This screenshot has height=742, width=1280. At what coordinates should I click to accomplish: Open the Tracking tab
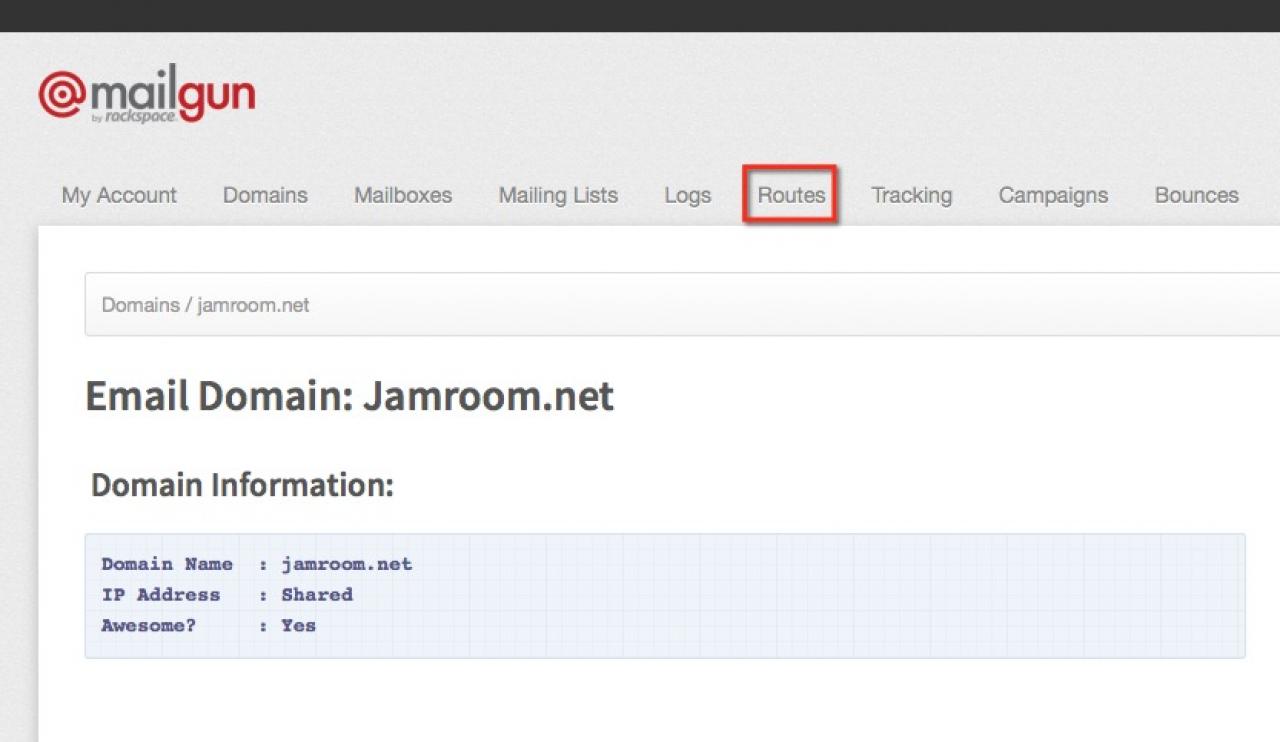[x=911, y=195]
